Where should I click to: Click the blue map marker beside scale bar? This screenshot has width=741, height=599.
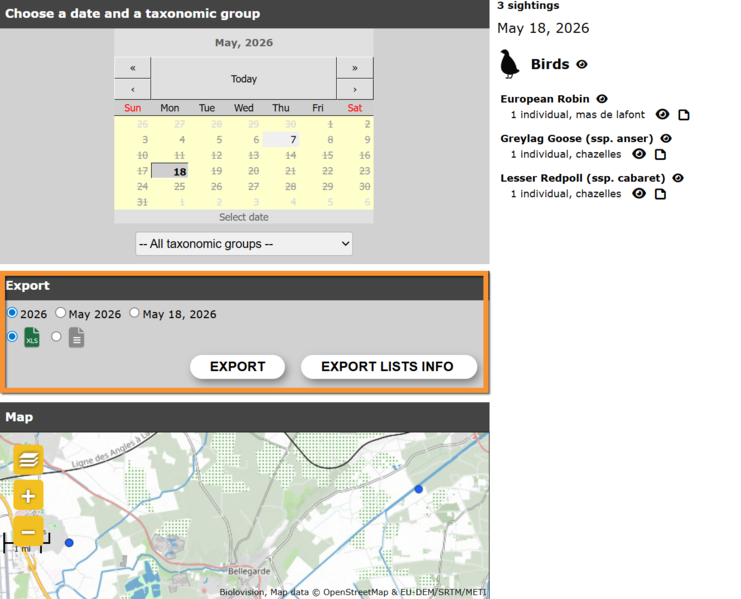(x=69, y=543)
